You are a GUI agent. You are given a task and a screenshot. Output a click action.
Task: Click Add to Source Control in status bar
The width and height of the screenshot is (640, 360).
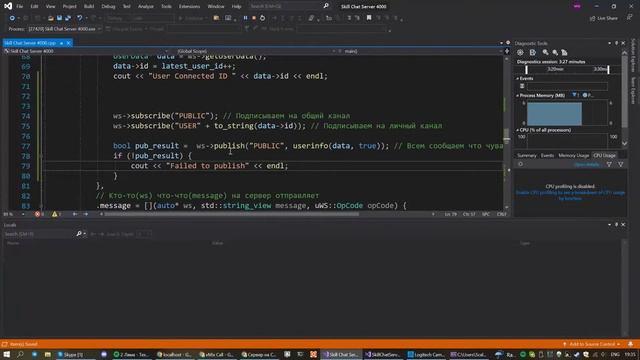591,344
